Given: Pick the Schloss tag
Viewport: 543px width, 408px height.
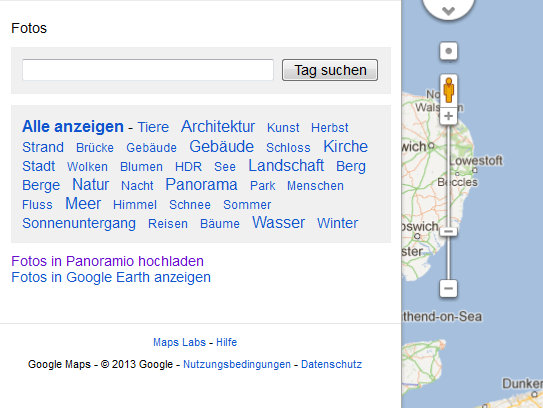Looking at the screenshot, I should [x=288, y=148].
